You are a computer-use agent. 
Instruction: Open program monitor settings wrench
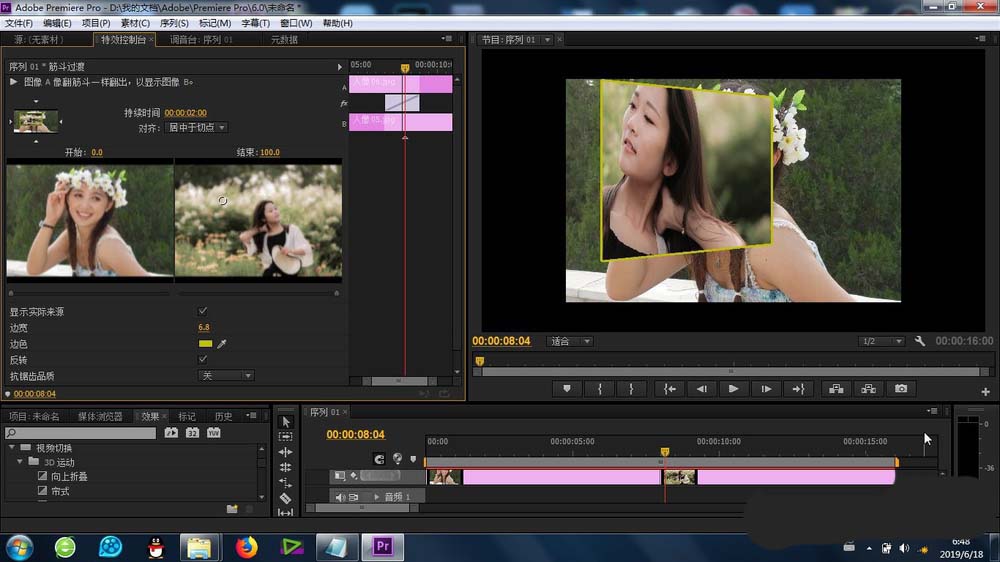[x=920, y=341]
